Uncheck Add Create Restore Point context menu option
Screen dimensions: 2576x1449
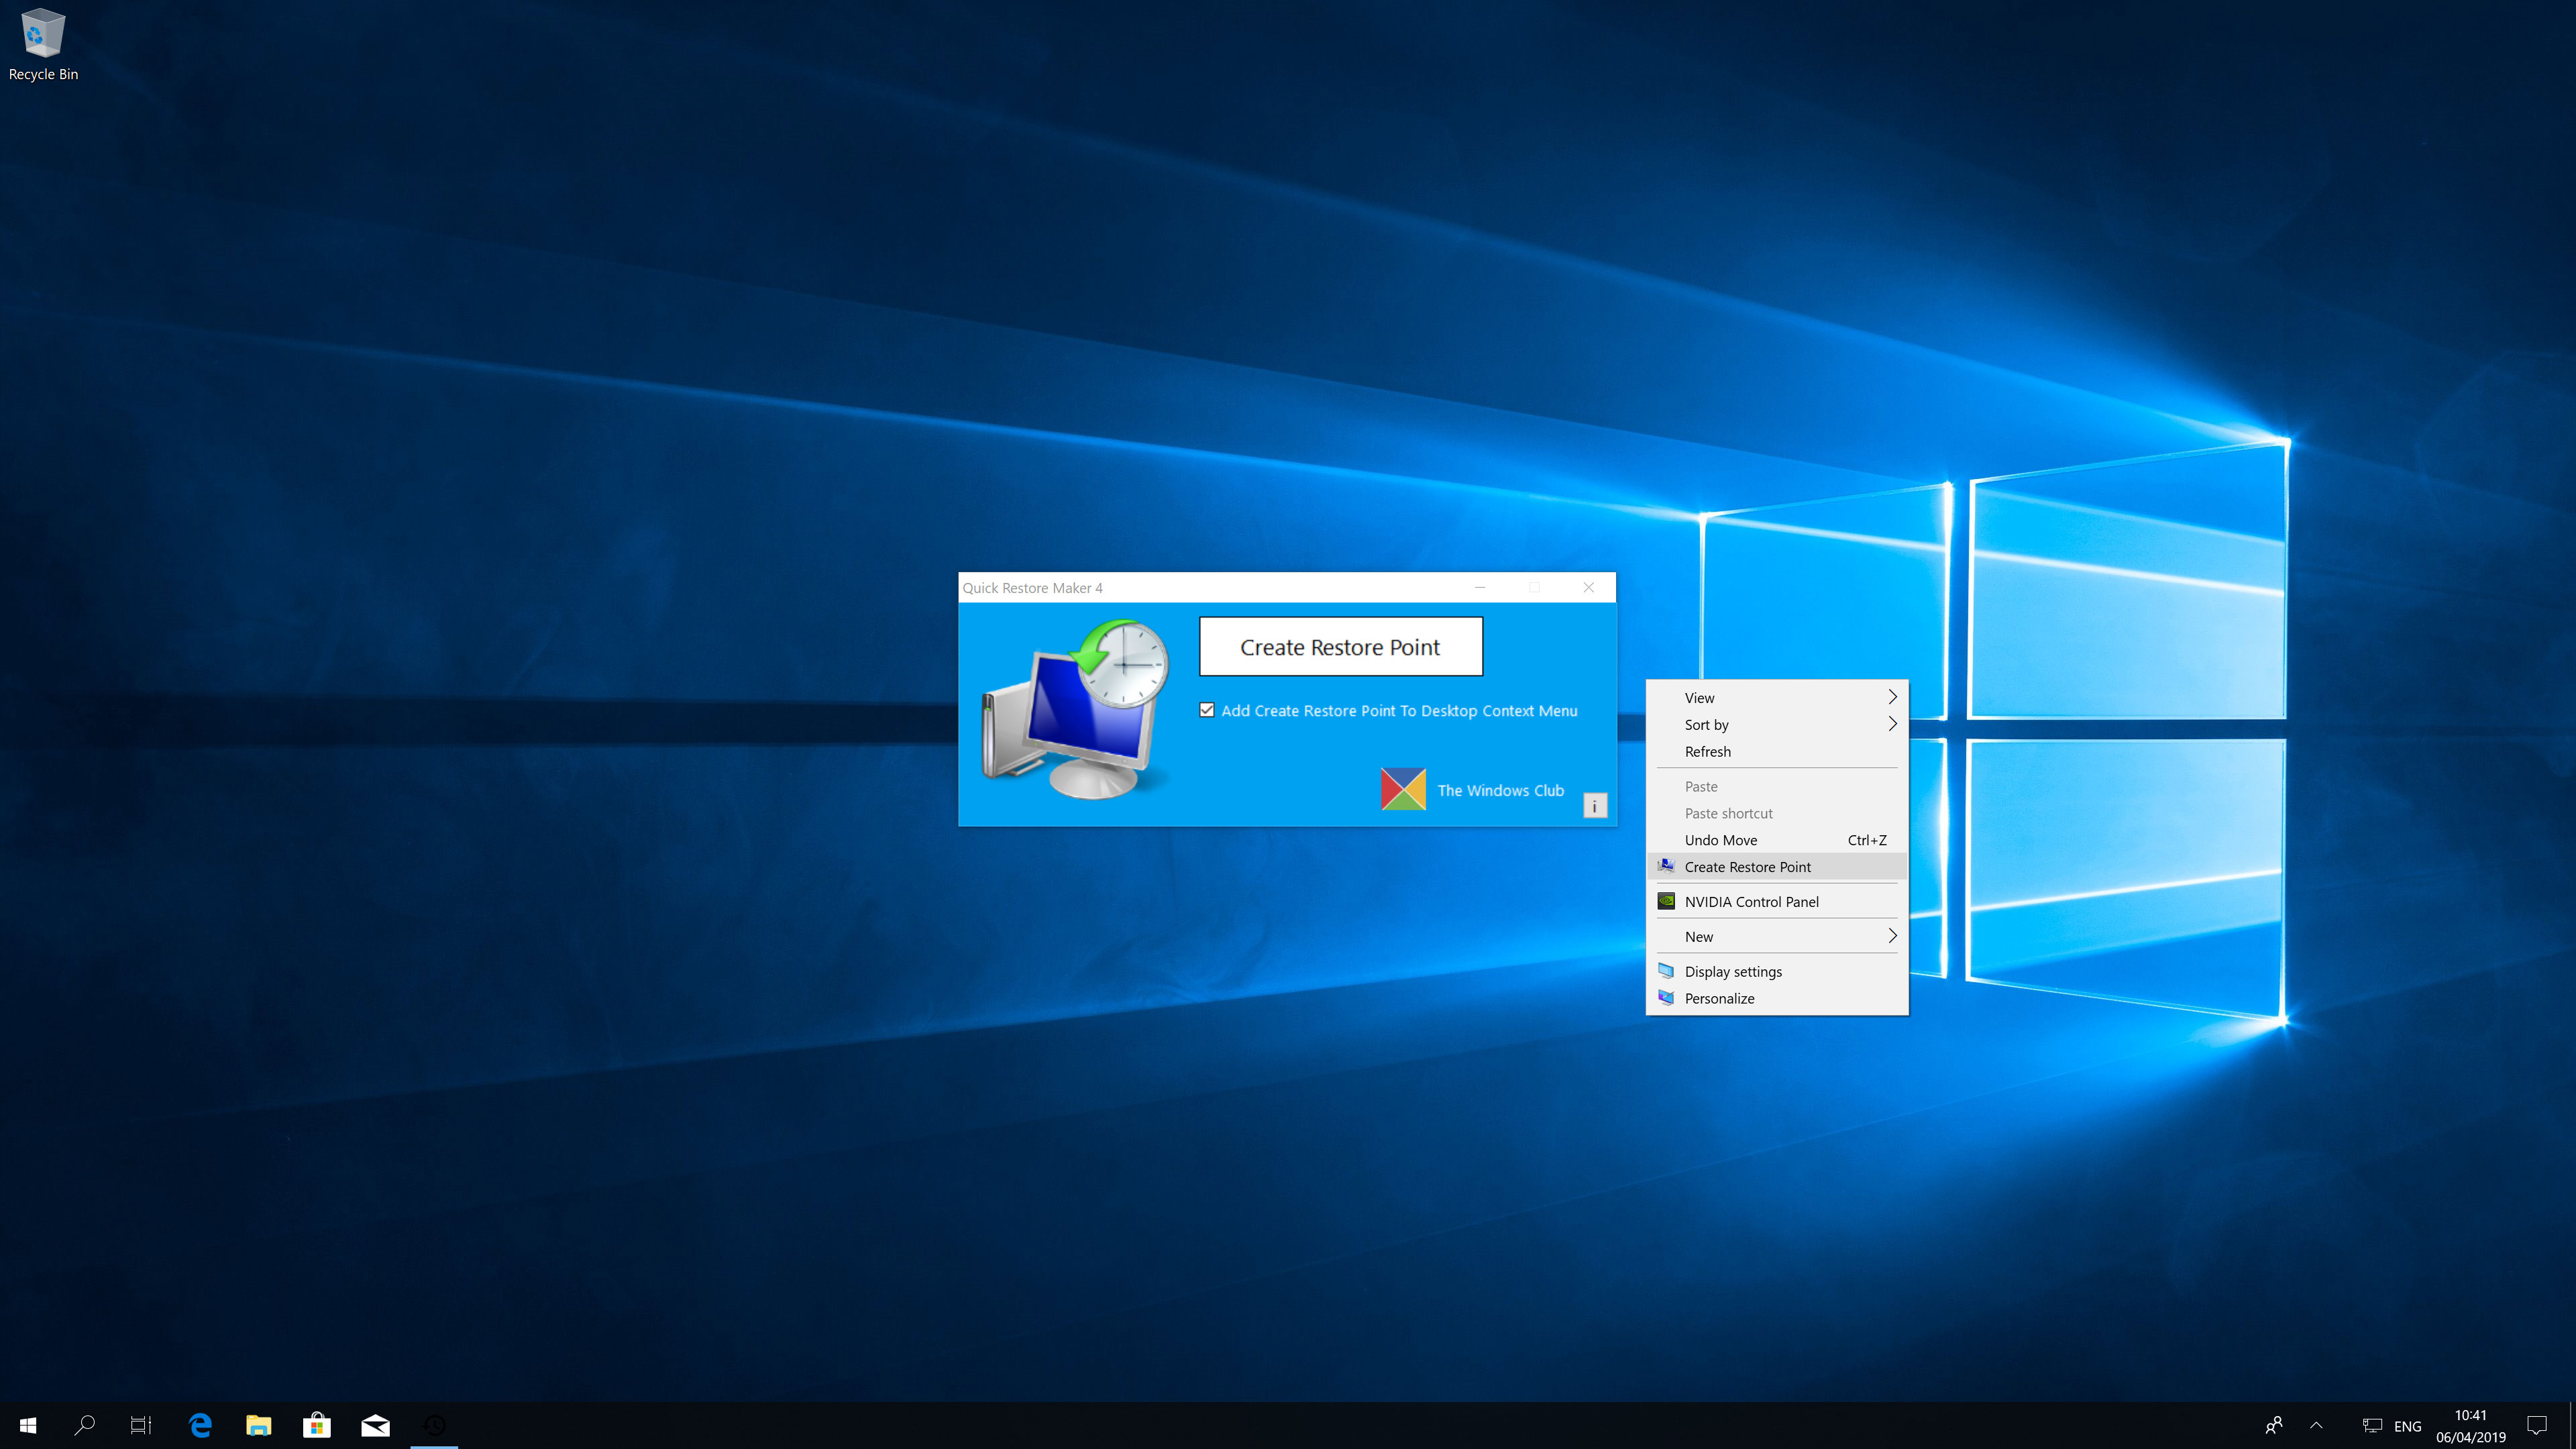[1207, 710]
